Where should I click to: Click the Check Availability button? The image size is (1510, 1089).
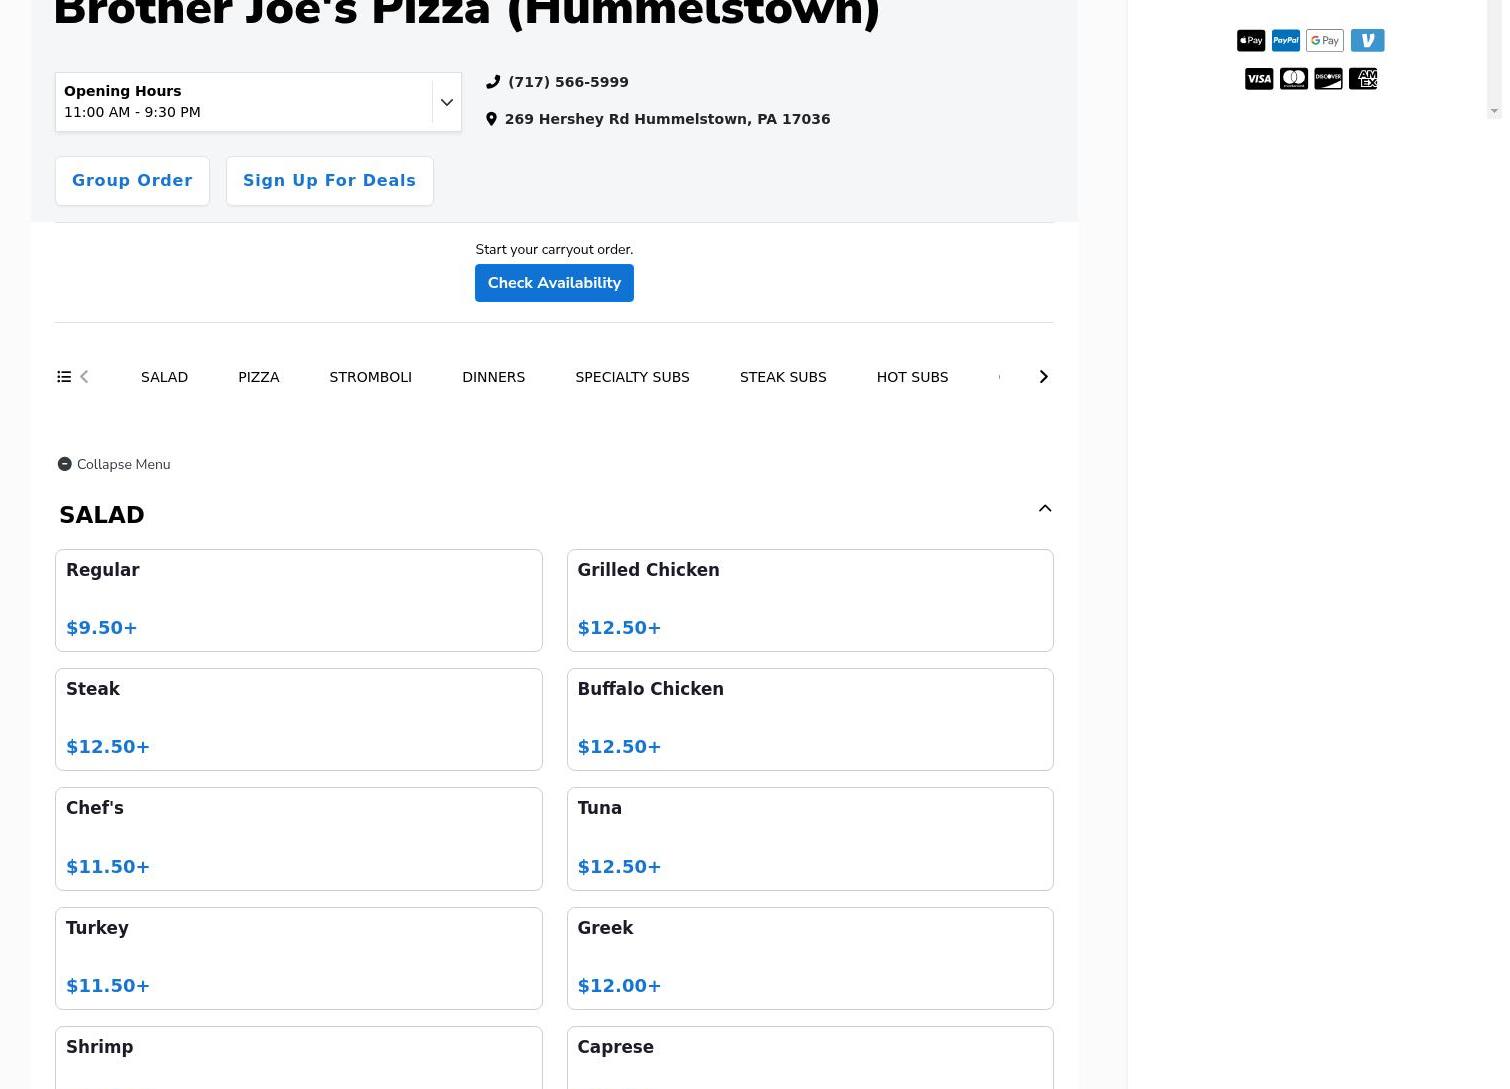point(554,283)
